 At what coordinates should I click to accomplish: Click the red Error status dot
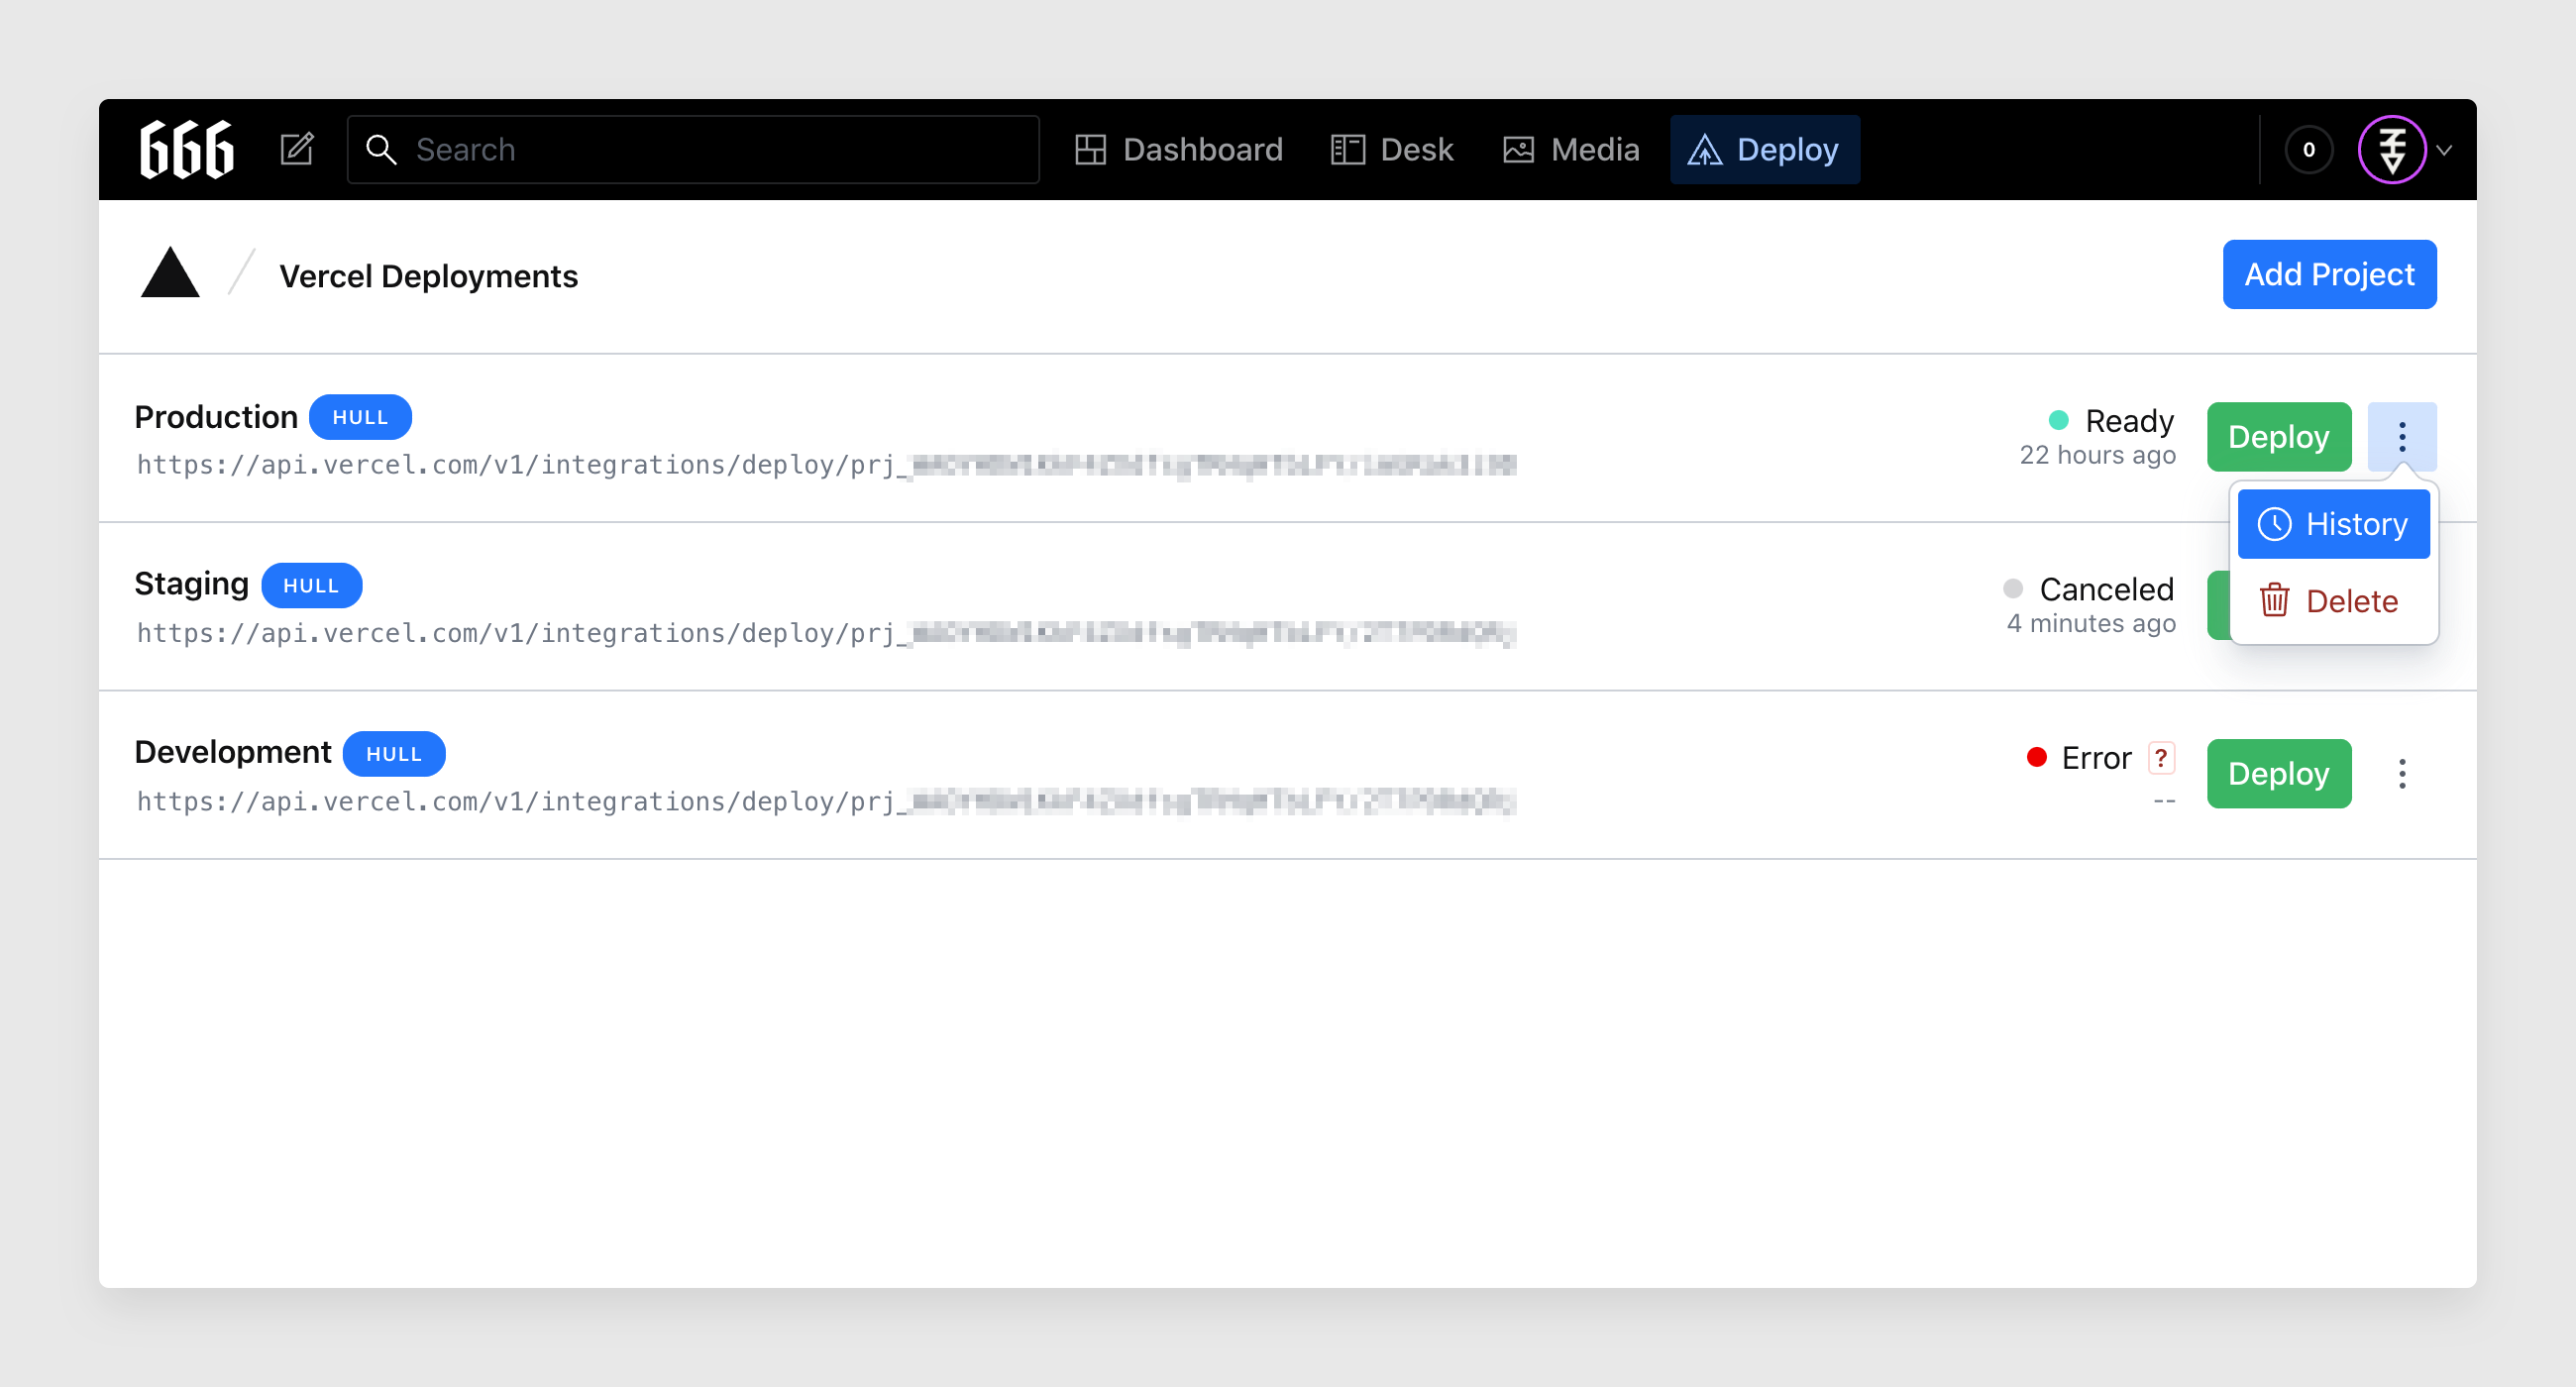point(2036,757)
